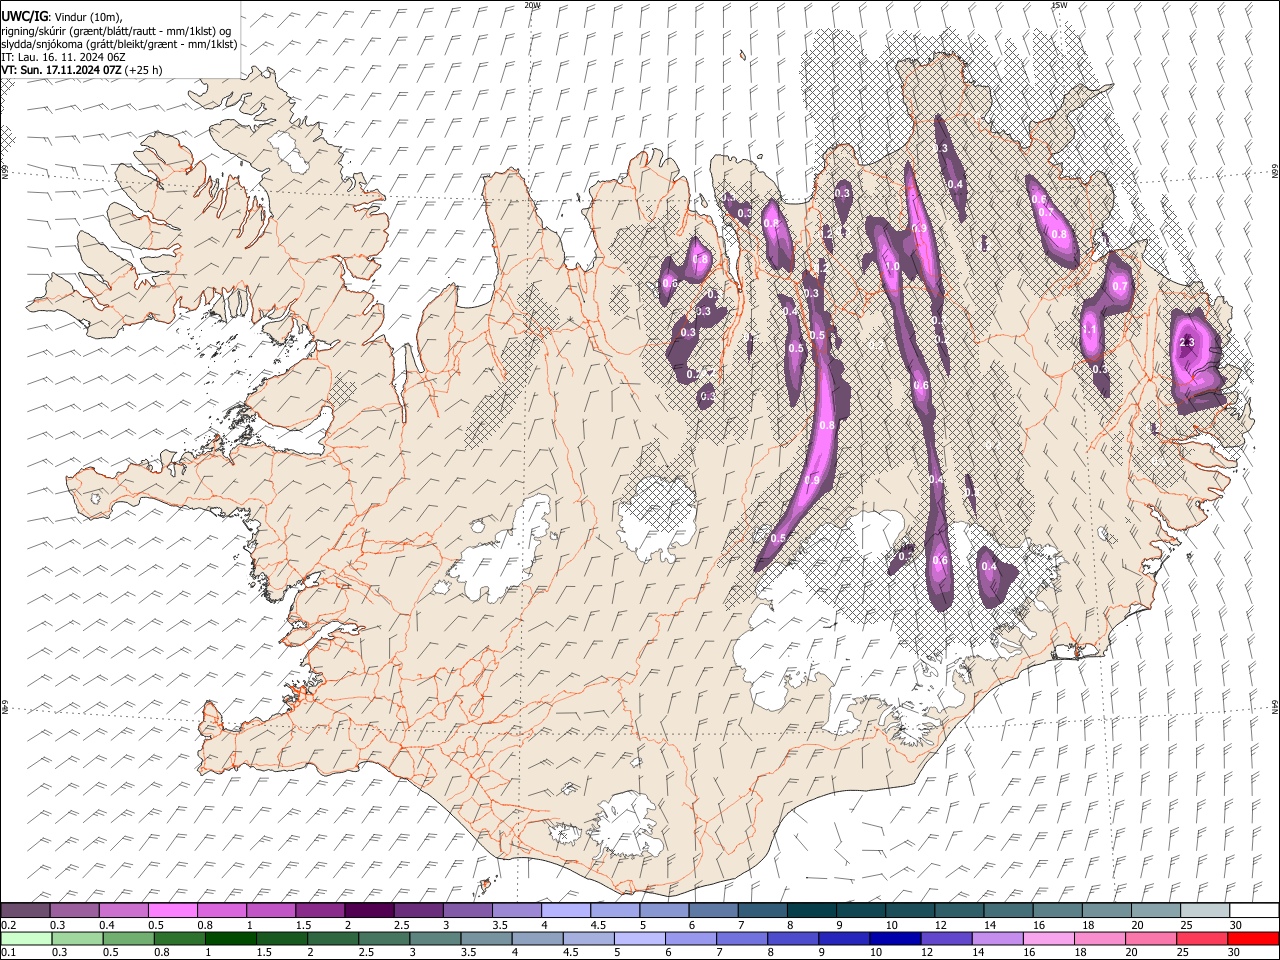Click the '66N' latitude label on the right edge
This screenshot has width=1280, height=960.
click(x=1275, y=172)
